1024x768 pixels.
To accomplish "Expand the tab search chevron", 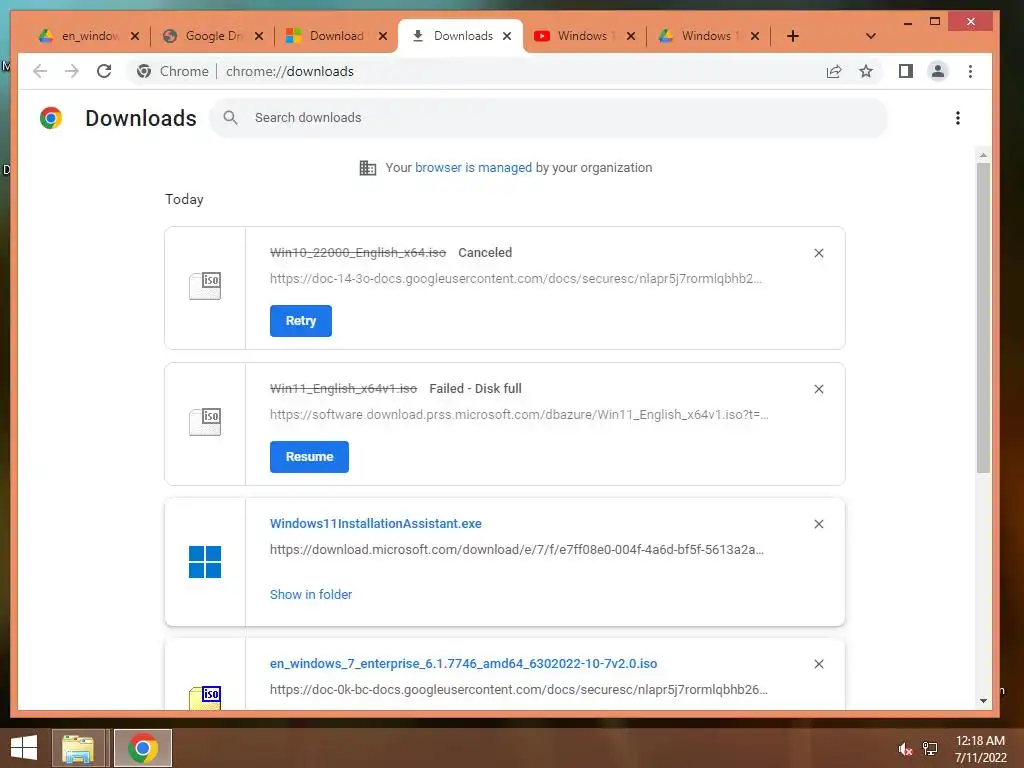I will 871,36.
